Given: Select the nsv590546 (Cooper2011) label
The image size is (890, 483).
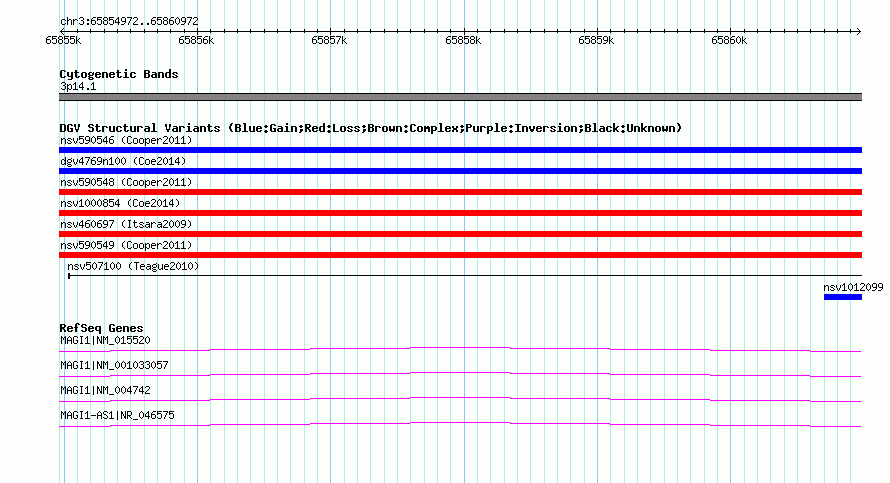Looking at the screenshot, I should pos(126,140).
